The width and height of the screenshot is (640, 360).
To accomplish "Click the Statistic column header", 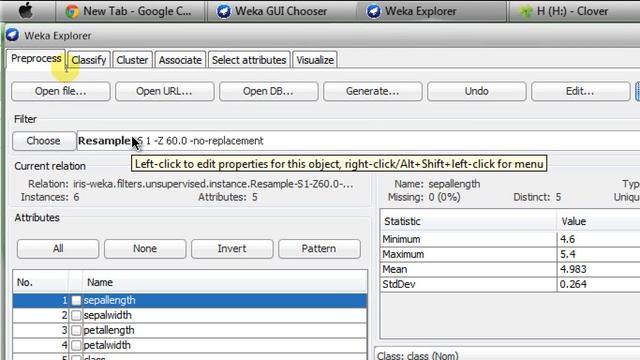I will click(x=469, y=222).
